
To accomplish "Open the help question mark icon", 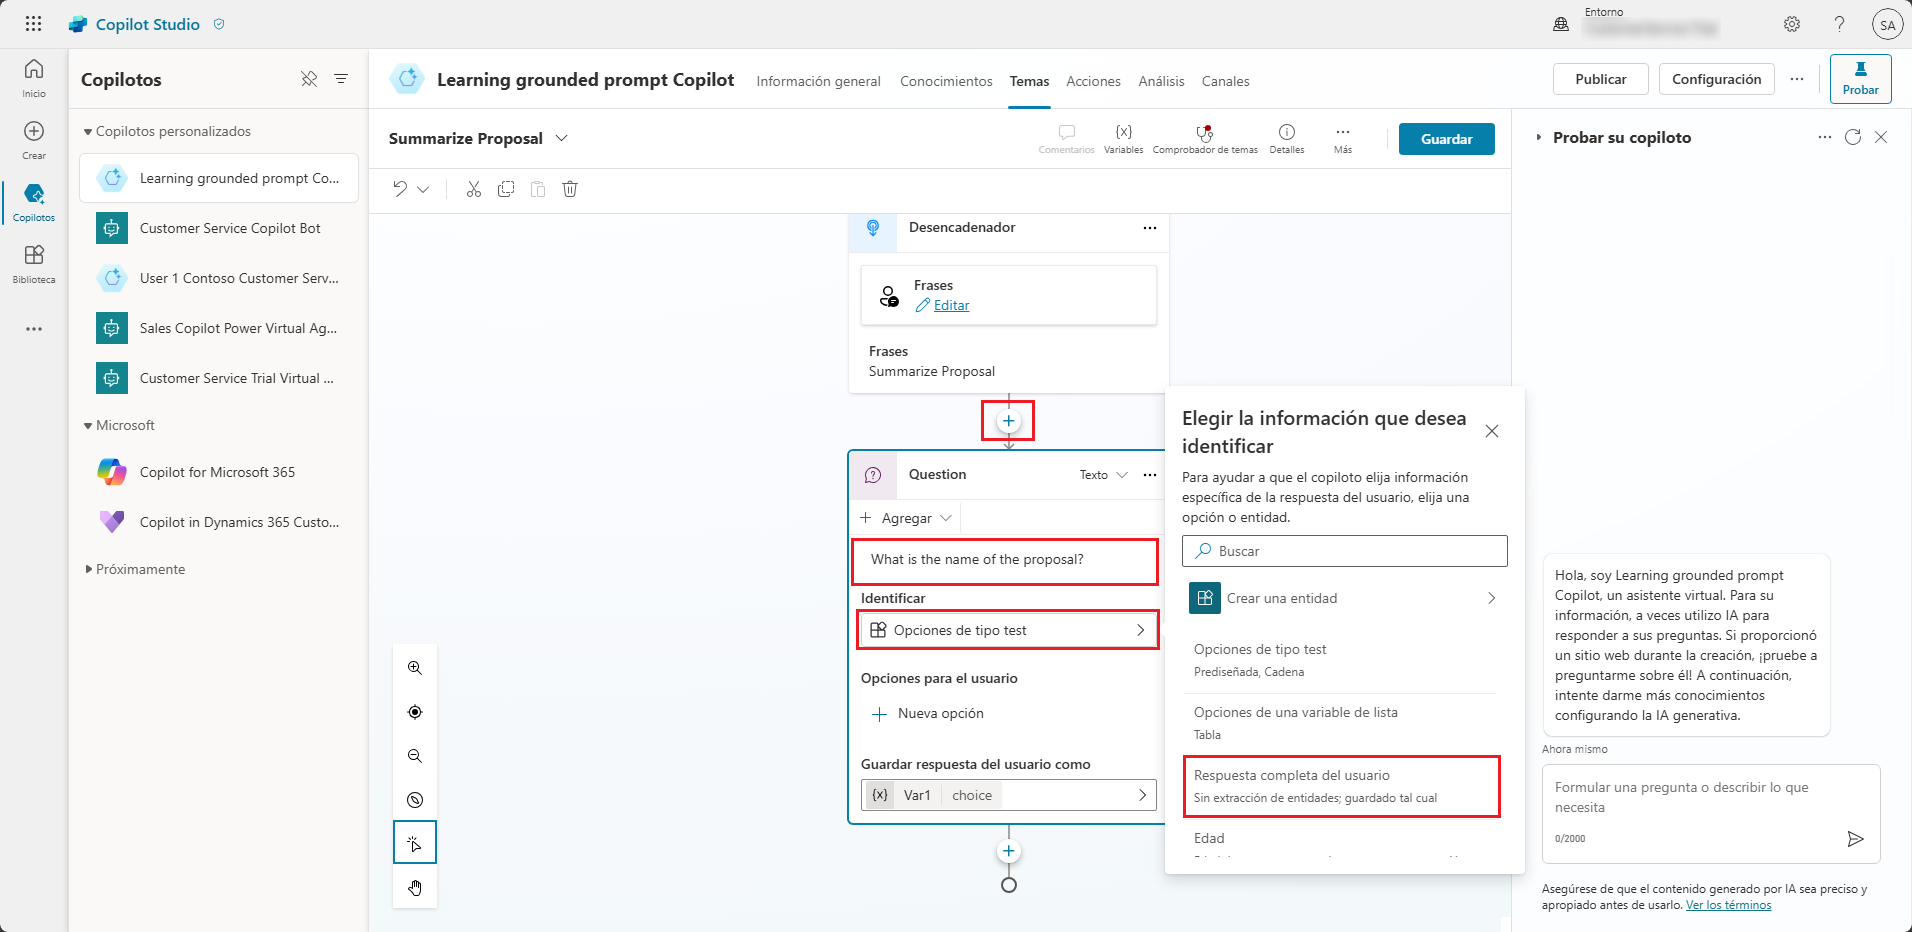I will click(1839, 24).
